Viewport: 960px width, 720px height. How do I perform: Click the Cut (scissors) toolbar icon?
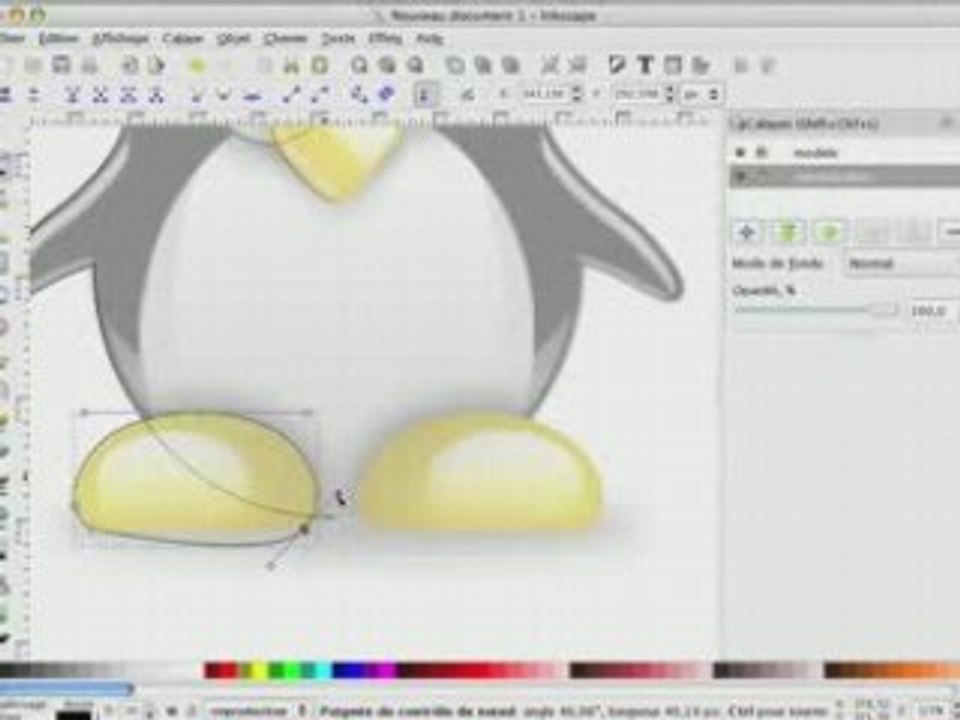(x=292, y=65)
